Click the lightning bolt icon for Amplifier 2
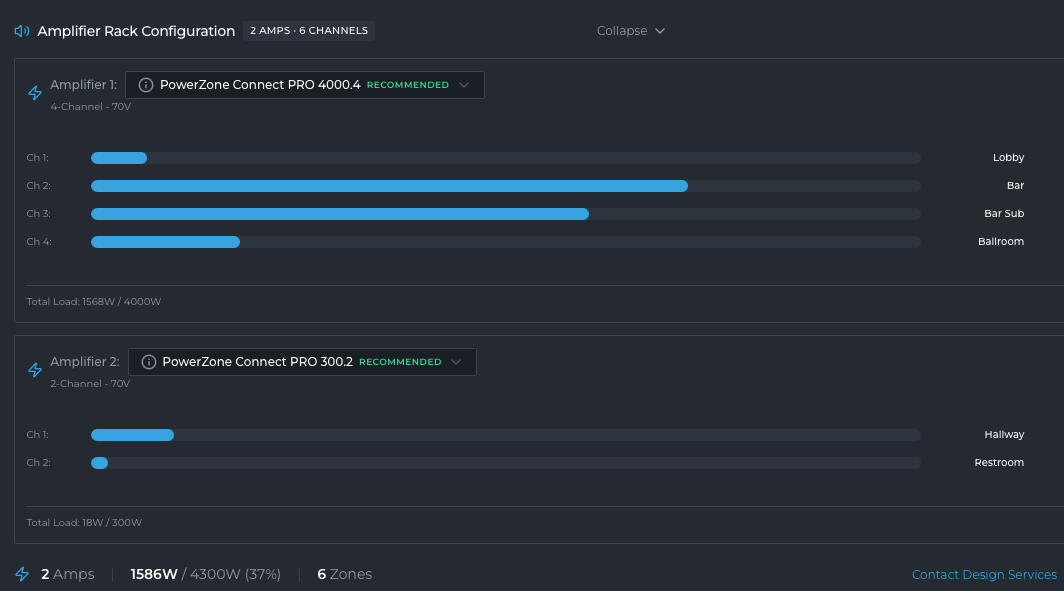Viewport: 1064px width, 591px height. [35, 370]
